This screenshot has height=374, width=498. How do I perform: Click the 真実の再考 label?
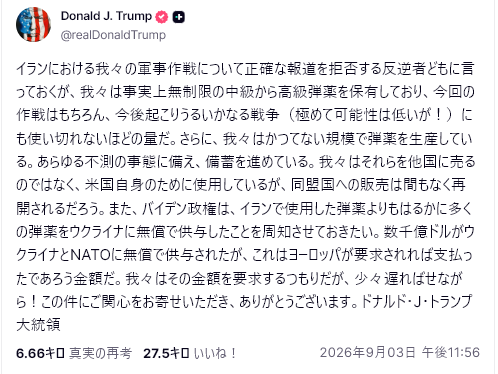click(101, 353)
